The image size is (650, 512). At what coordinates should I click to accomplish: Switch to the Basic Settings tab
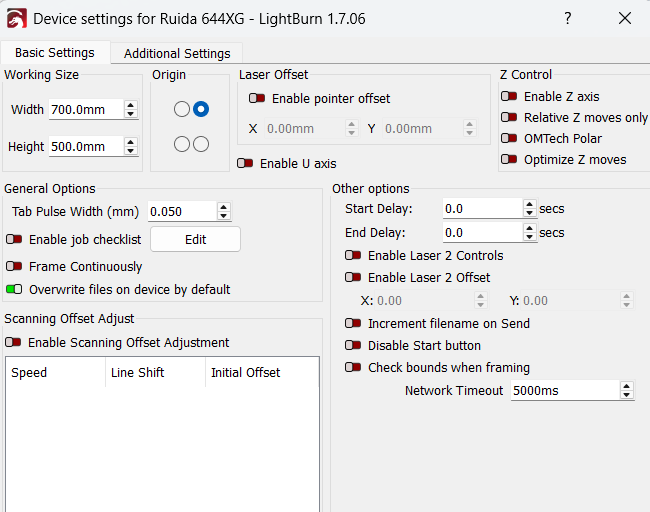(55, 53)
